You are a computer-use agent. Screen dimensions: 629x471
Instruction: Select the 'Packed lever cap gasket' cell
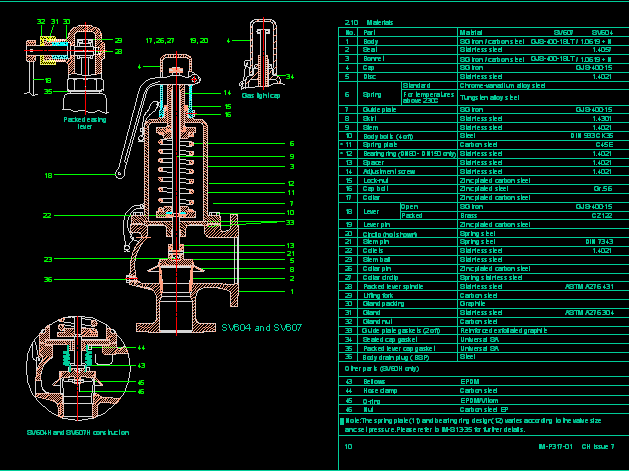coord(399,349)
